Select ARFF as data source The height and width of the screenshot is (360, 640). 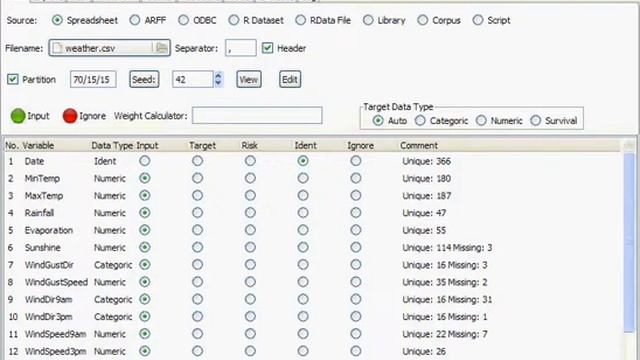click(135, 20)
